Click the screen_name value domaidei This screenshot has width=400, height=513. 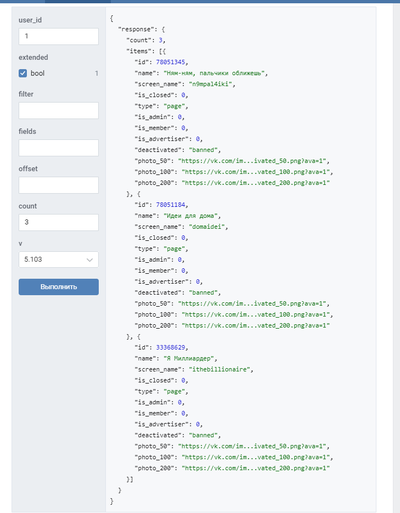207,227
